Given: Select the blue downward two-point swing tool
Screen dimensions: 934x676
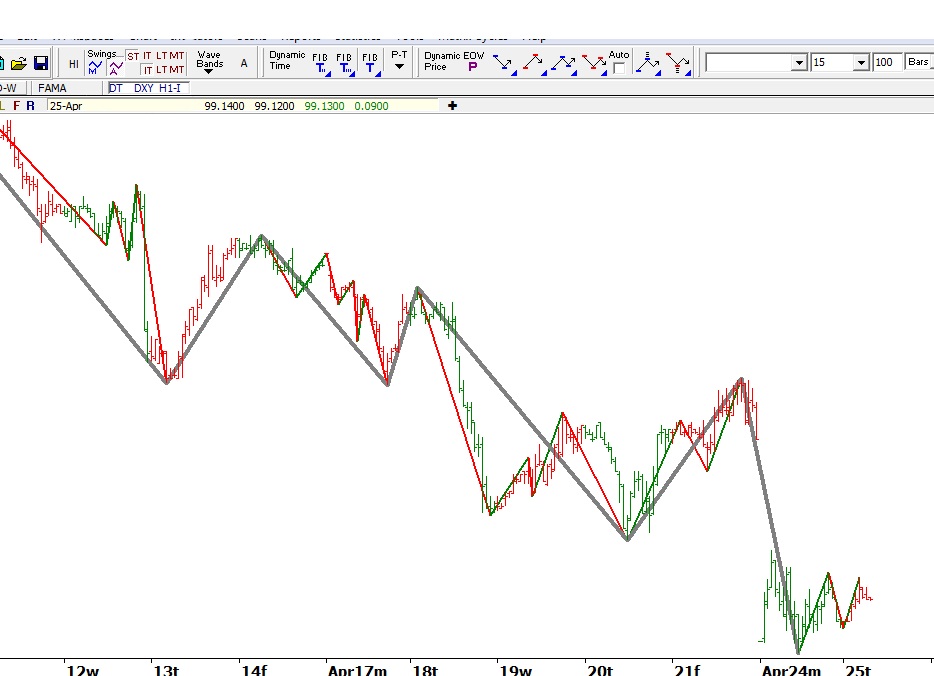Looking at the screenshot, I should tap(505, 64).
